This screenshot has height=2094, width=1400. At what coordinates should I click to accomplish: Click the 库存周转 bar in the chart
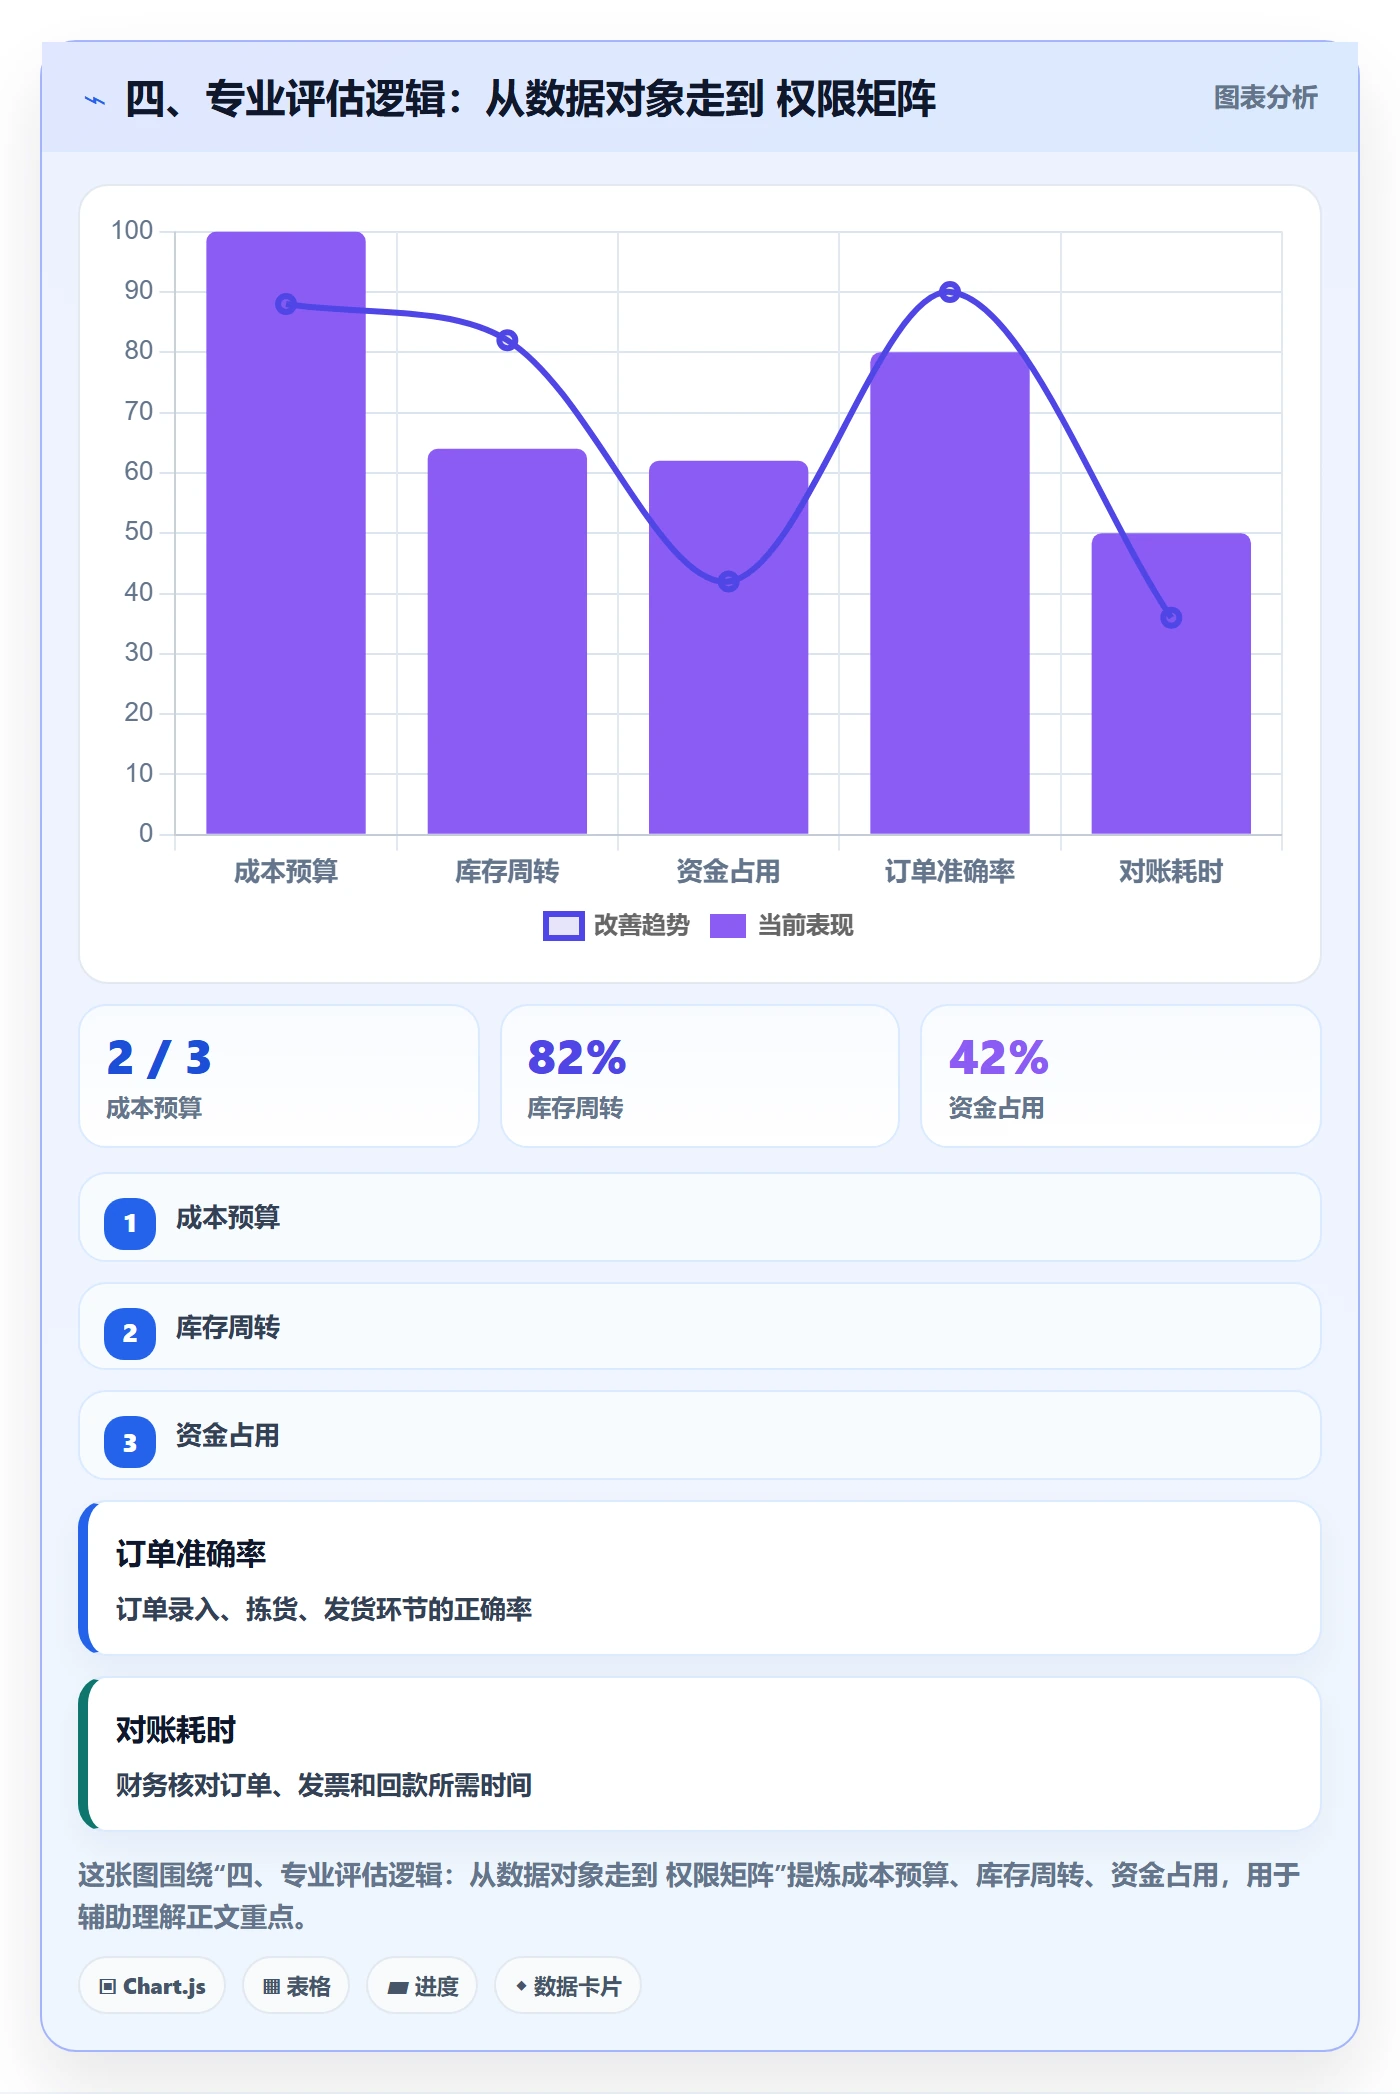coord(507,641)
